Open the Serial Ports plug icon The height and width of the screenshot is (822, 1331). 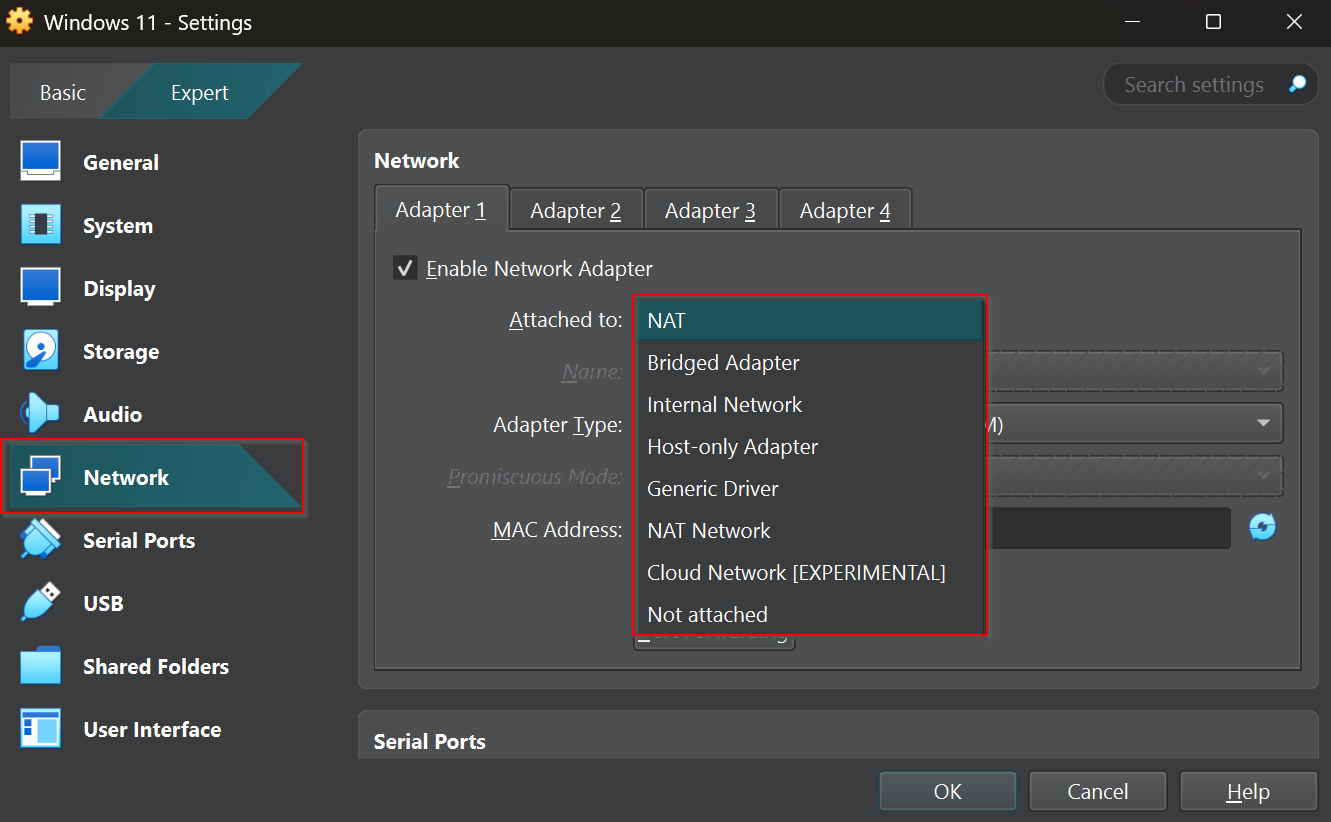pyautogui.click(x=41, y=540)
